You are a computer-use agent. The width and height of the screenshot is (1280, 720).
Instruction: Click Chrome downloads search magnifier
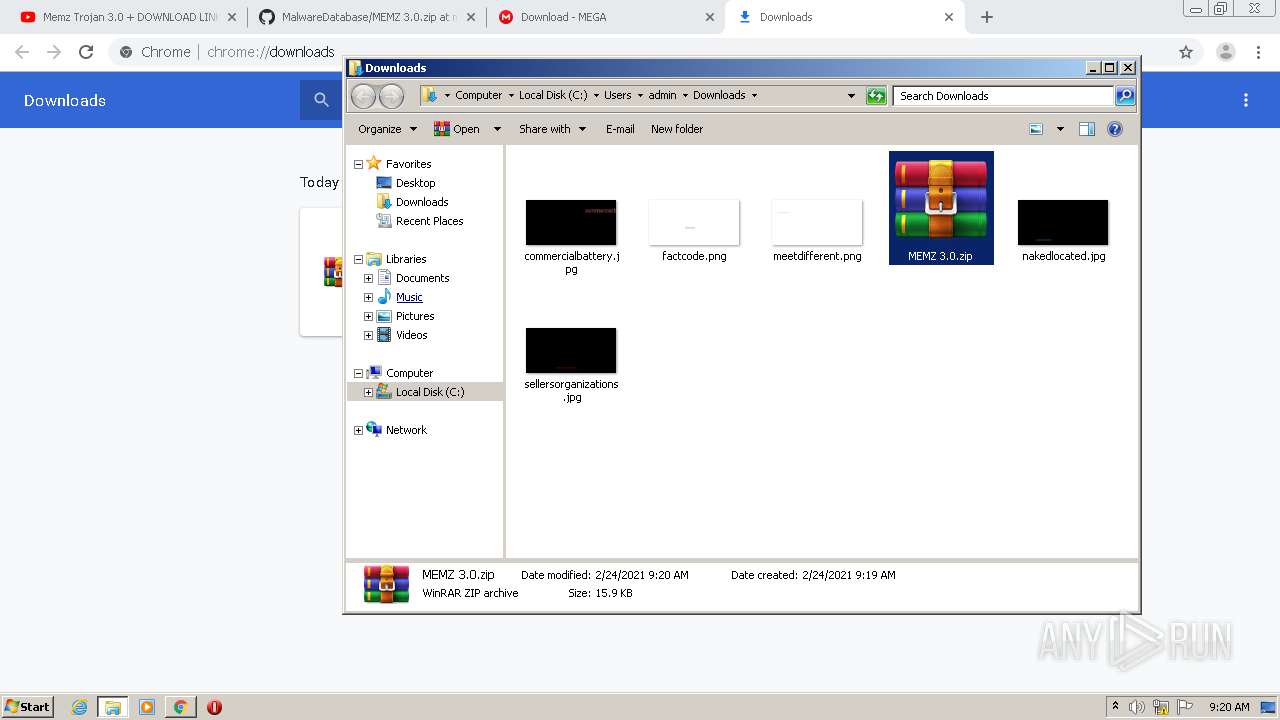click(x=321, y=100)
